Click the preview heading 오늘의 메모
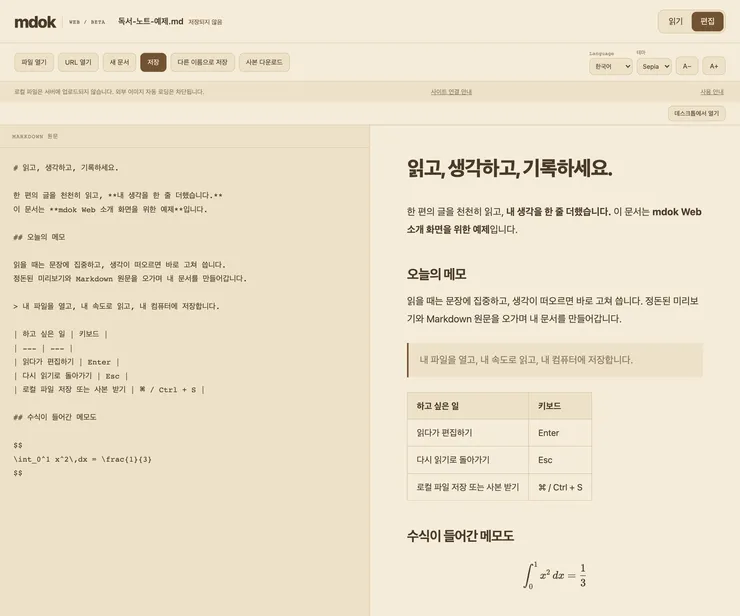Viewport: 740px width, 616px height. [437, 274]
